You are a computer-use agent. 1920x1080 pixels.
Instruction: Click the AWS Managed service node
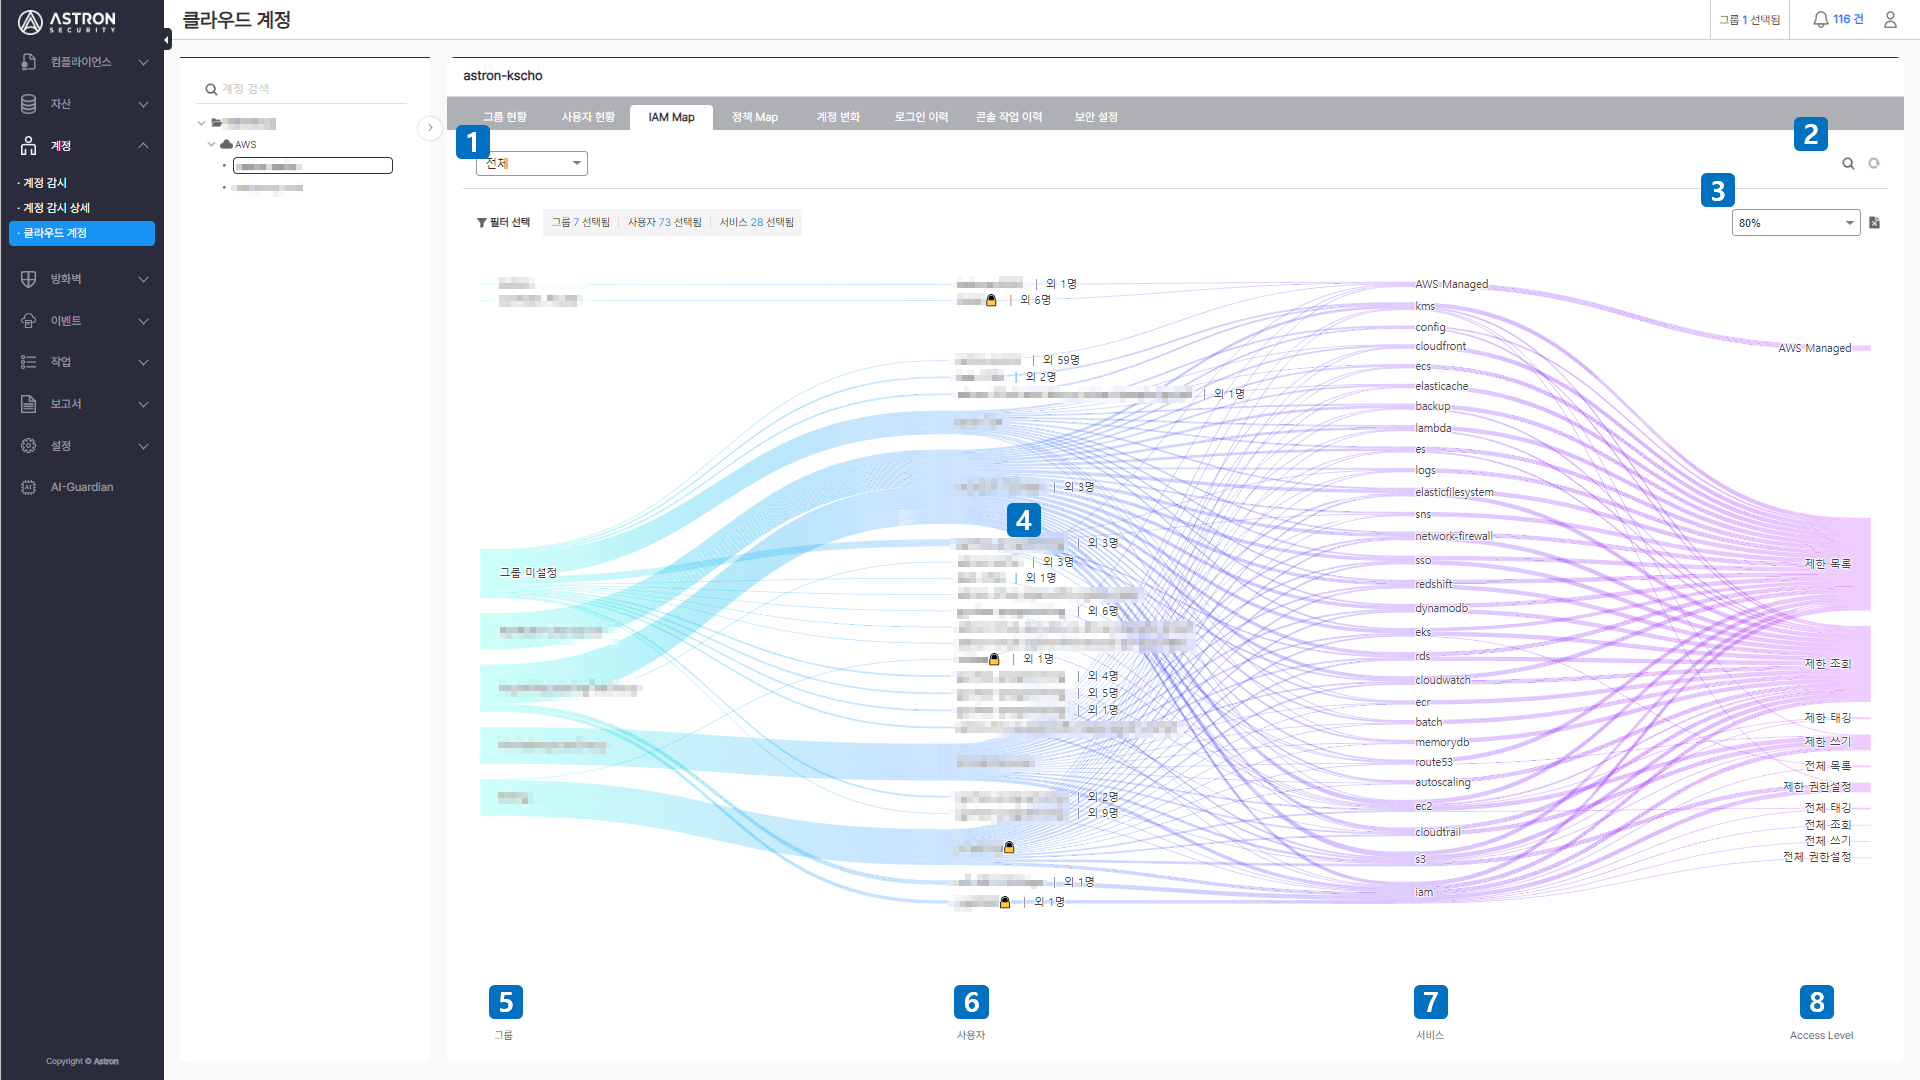(1452, 284)
